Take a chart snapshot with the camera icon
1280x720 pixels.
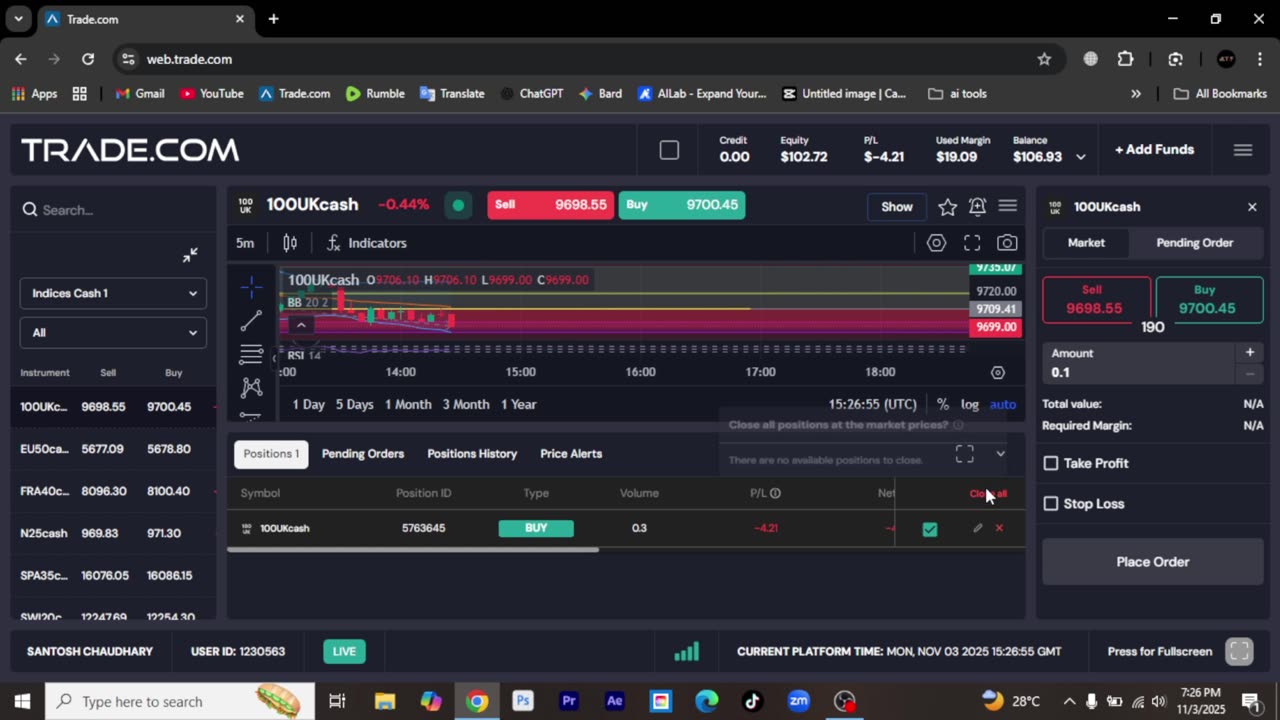(1007, 243)
